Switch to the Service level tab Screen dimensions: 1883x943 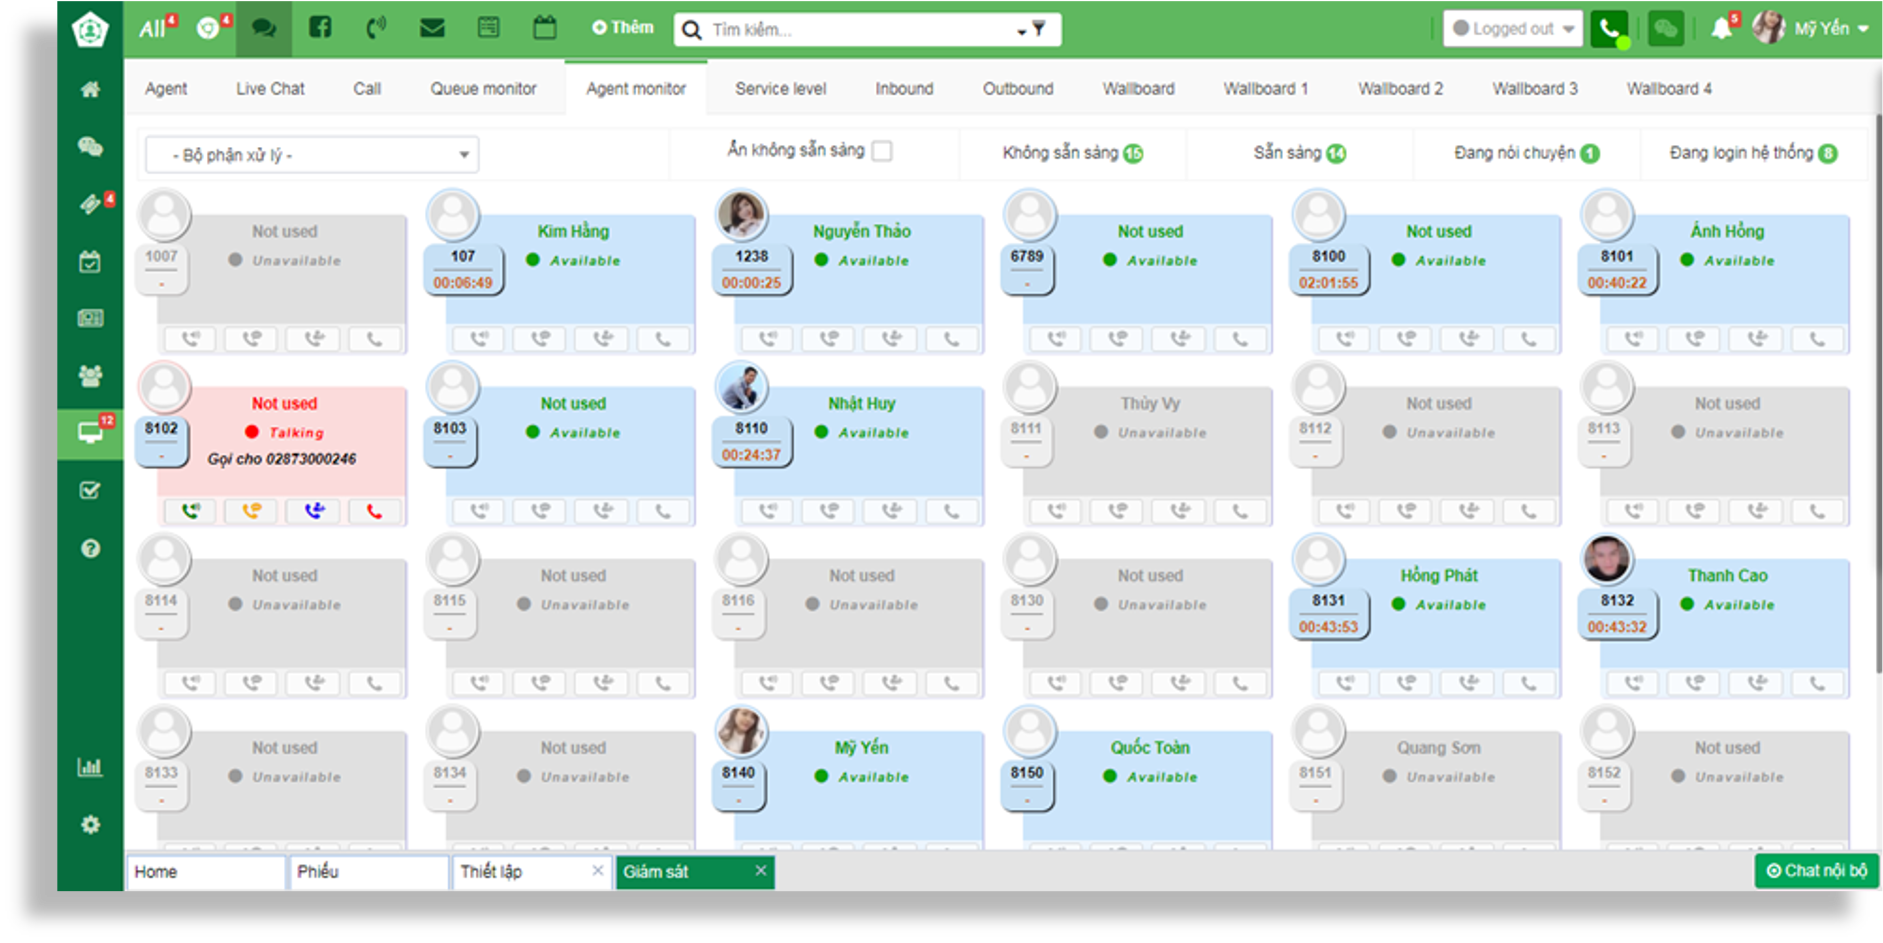click(x=780, y=89)
